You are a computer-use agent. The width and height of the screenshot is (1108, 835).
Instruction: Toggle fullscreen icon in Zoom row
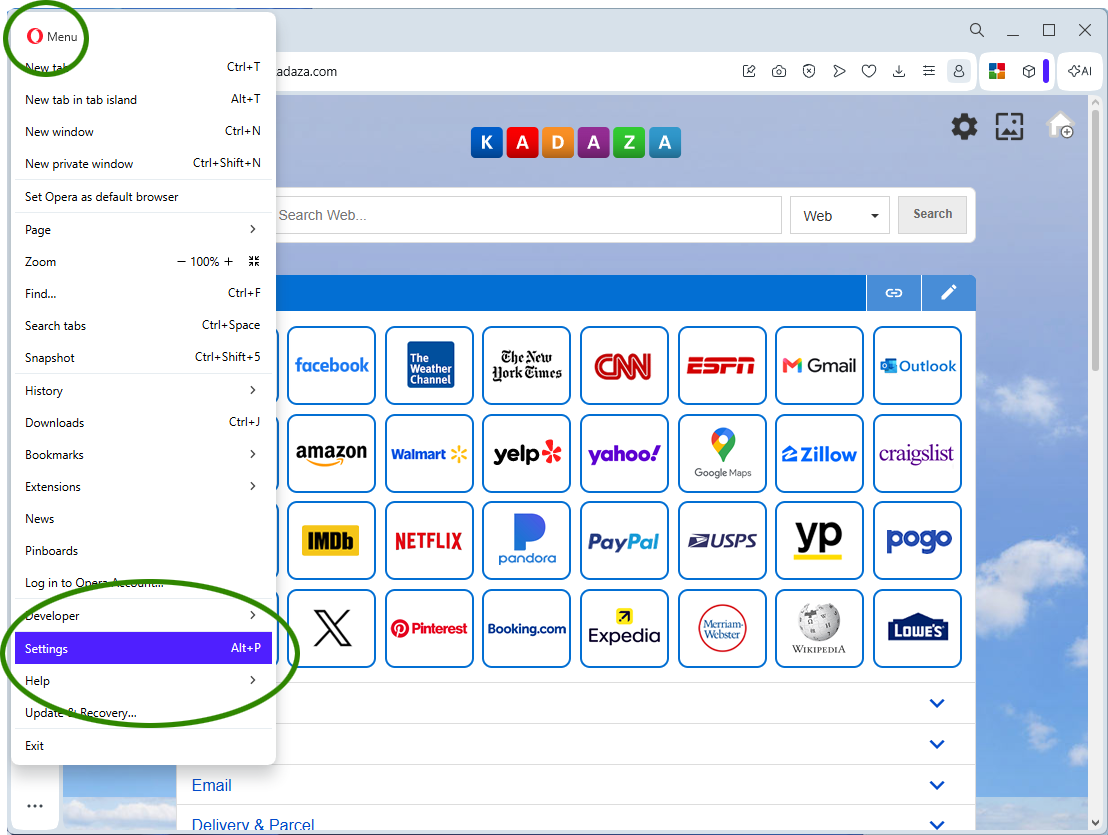tap(254, 261)
